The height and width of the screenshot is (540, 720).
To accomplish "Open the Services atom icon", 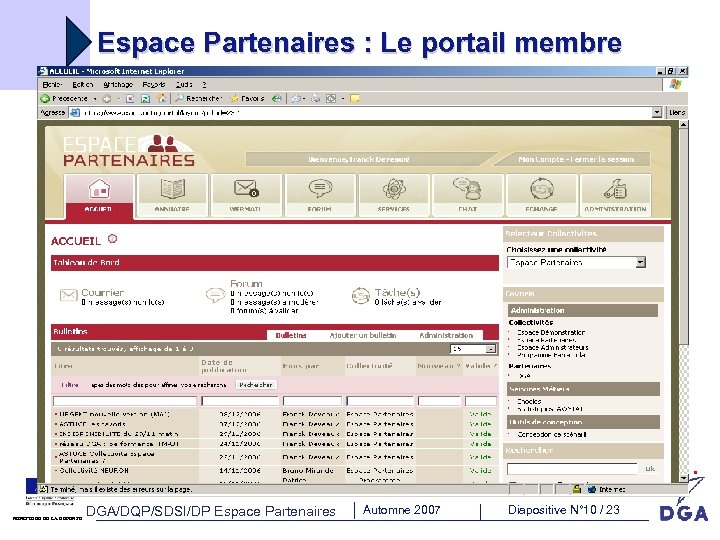I will click(x=394, y=189).
